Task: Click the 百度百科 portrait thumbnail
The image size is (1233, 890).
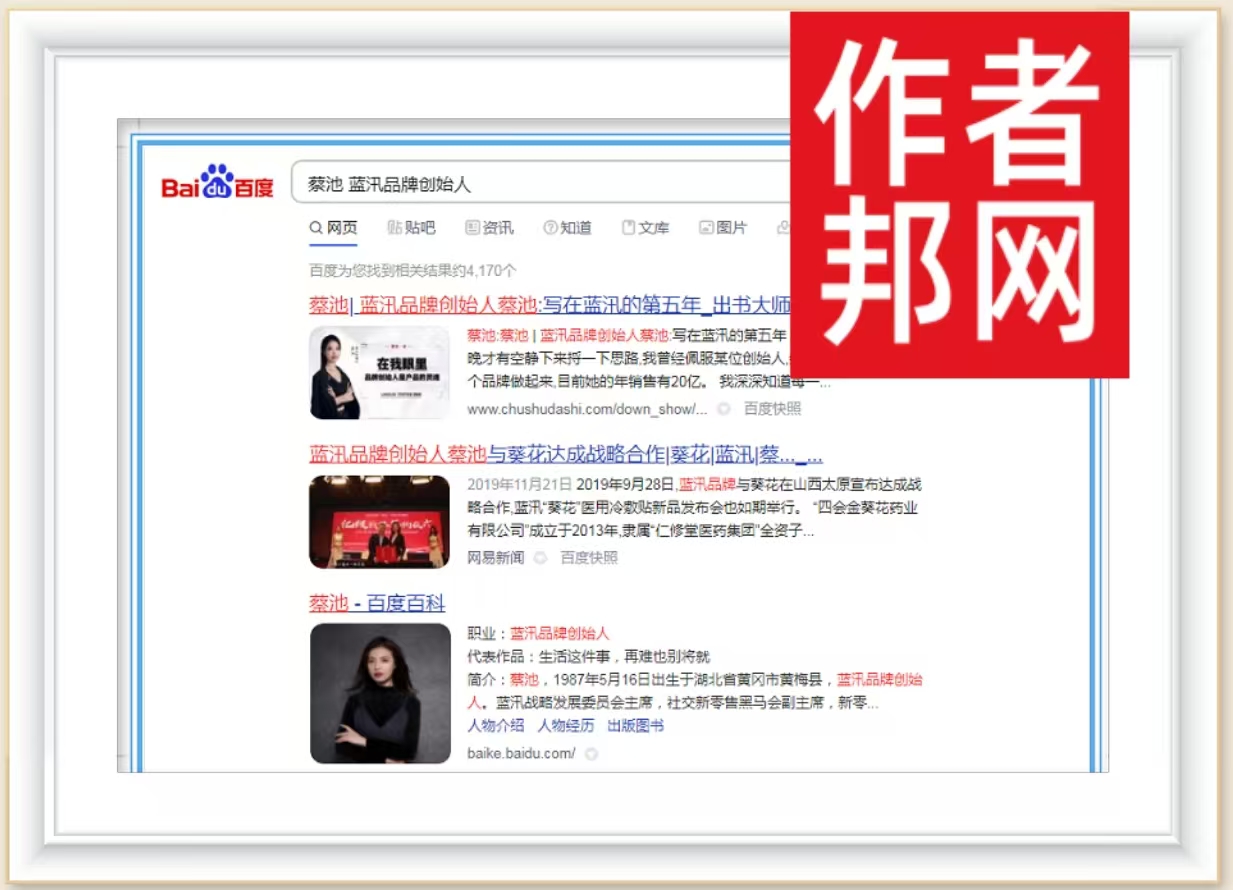Action: click(380, 693)
